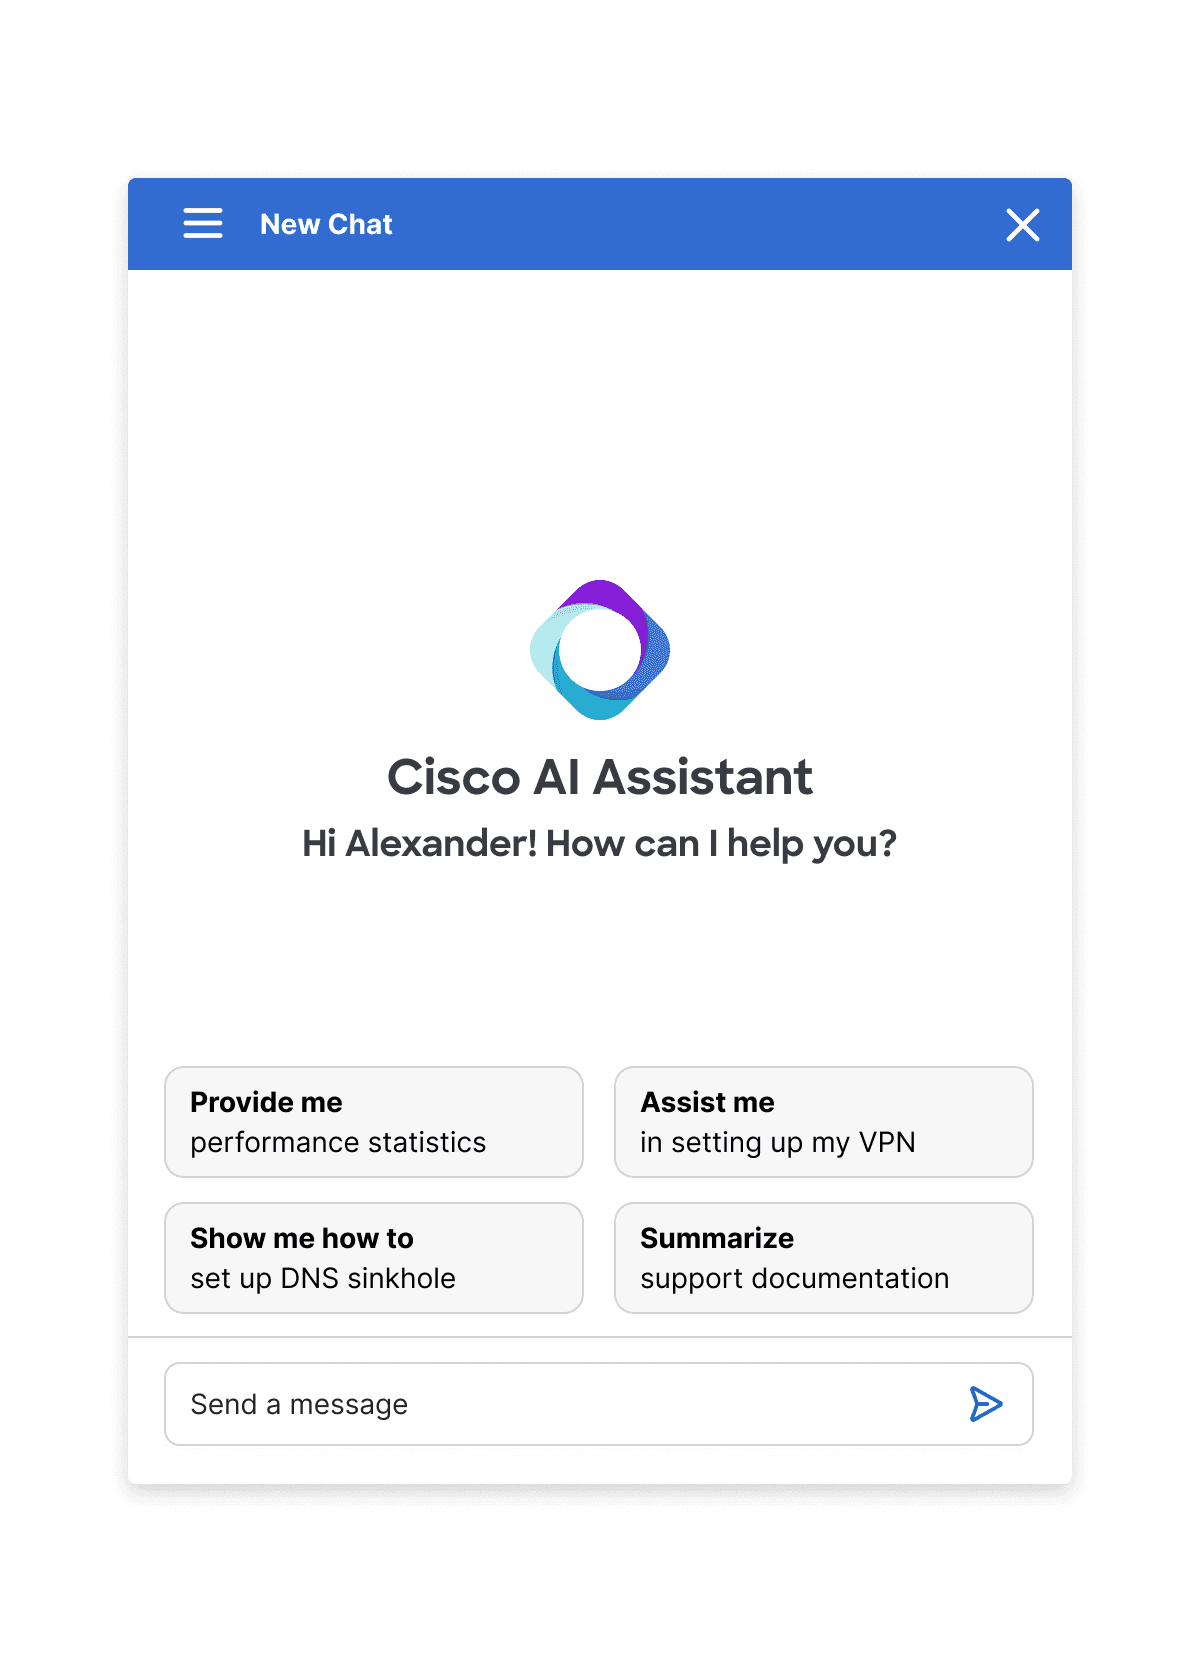Click the bold 'Summarize' label
Viewport: 1200px width, 1665px height.
click(x=717, y=1238)
